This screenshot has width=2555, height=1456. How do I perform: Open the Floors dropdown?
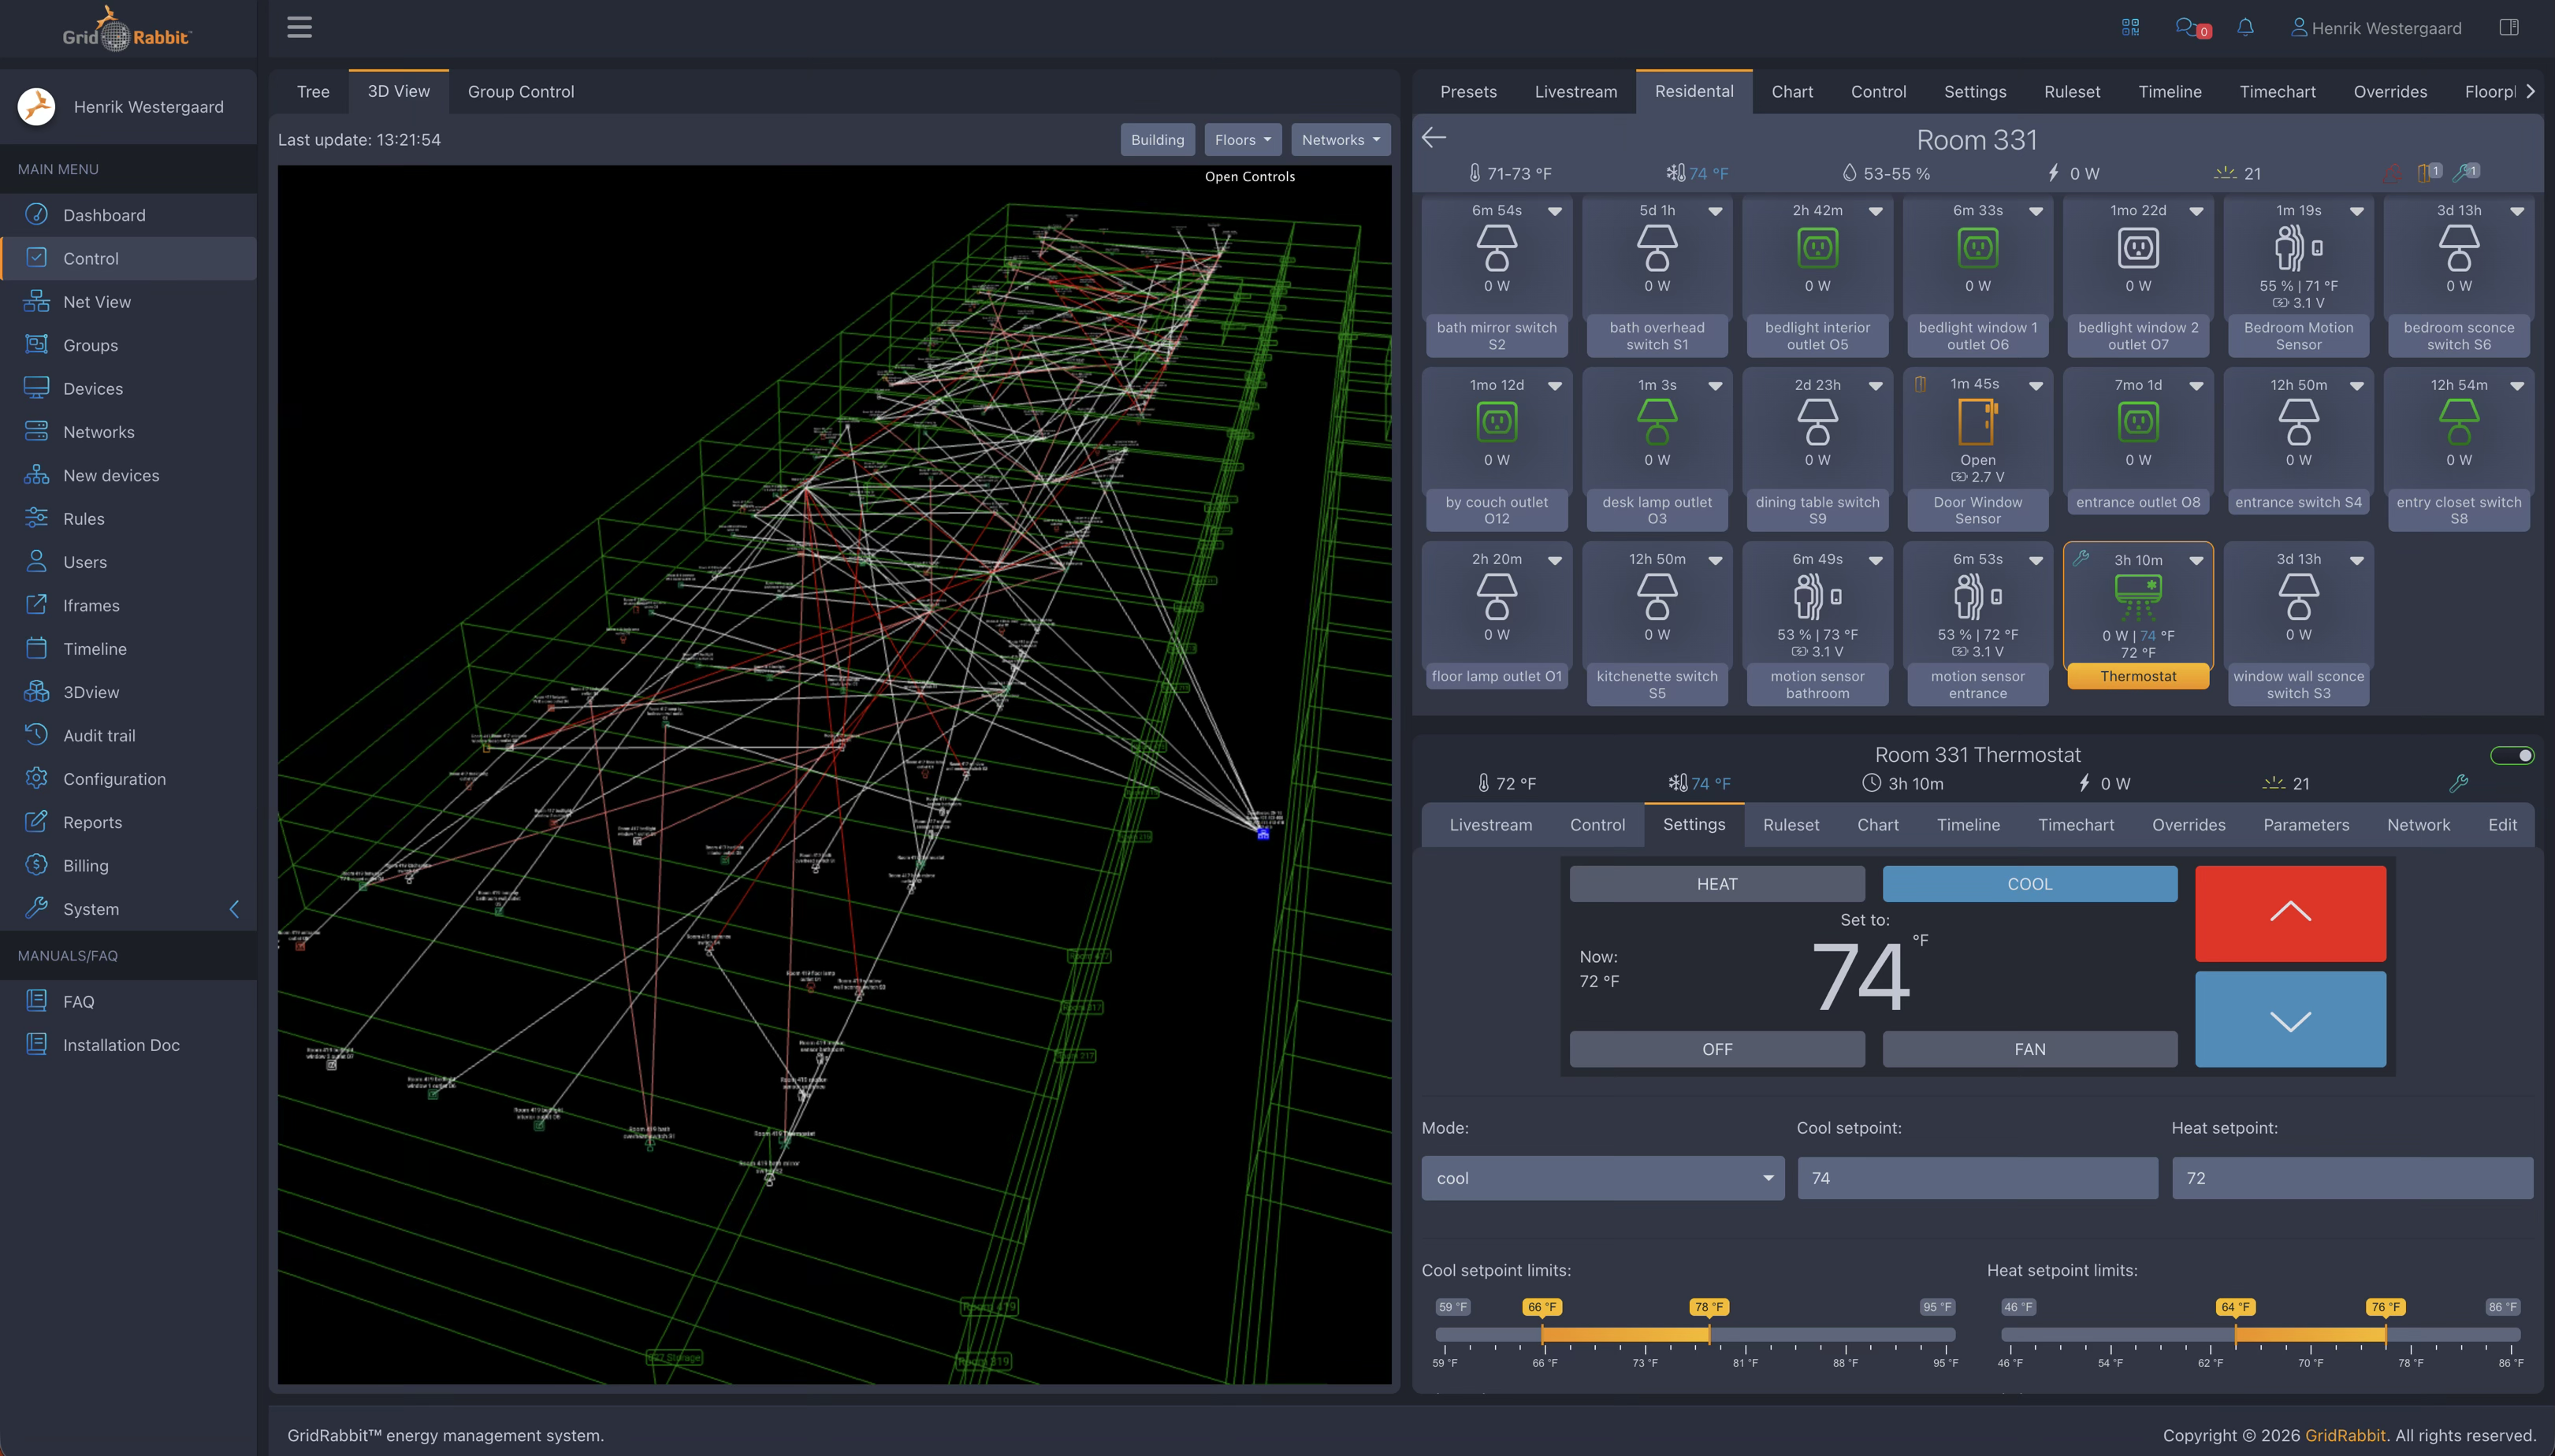pos(1242,139)
